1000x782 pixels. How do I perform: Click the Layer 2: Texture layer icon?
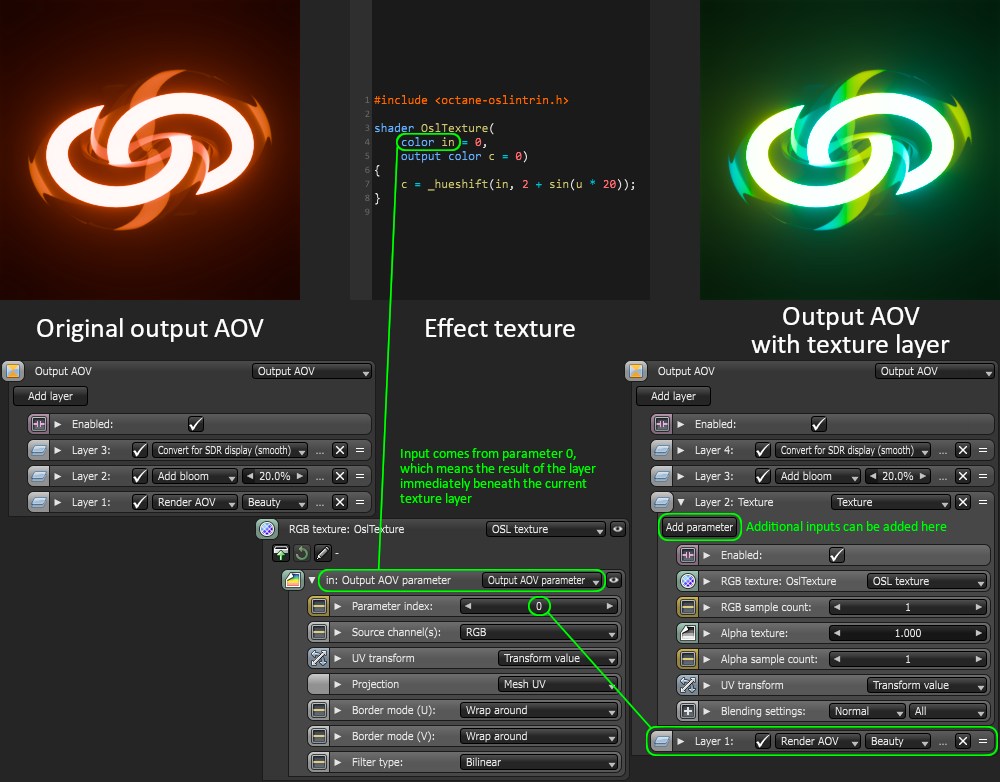(x=662, y=502)
